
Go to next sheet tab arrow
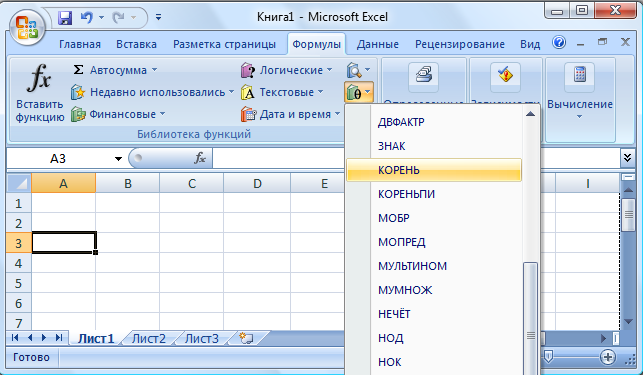coord(44,338)
